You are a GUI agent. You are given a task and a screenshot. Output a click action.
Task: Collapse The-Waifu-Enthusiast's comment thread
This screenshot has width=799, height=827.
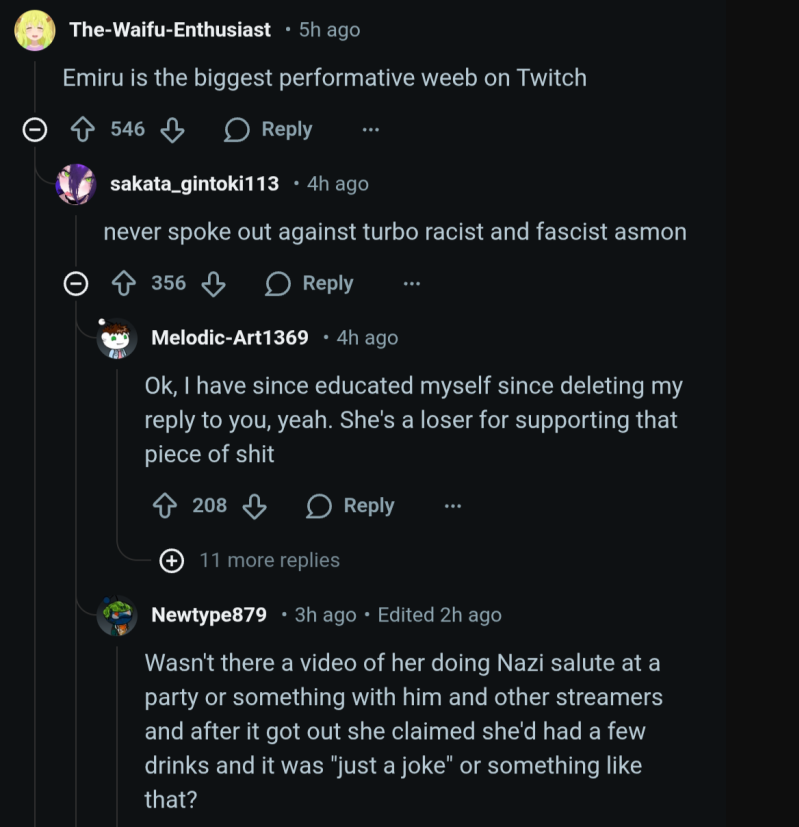35,130
